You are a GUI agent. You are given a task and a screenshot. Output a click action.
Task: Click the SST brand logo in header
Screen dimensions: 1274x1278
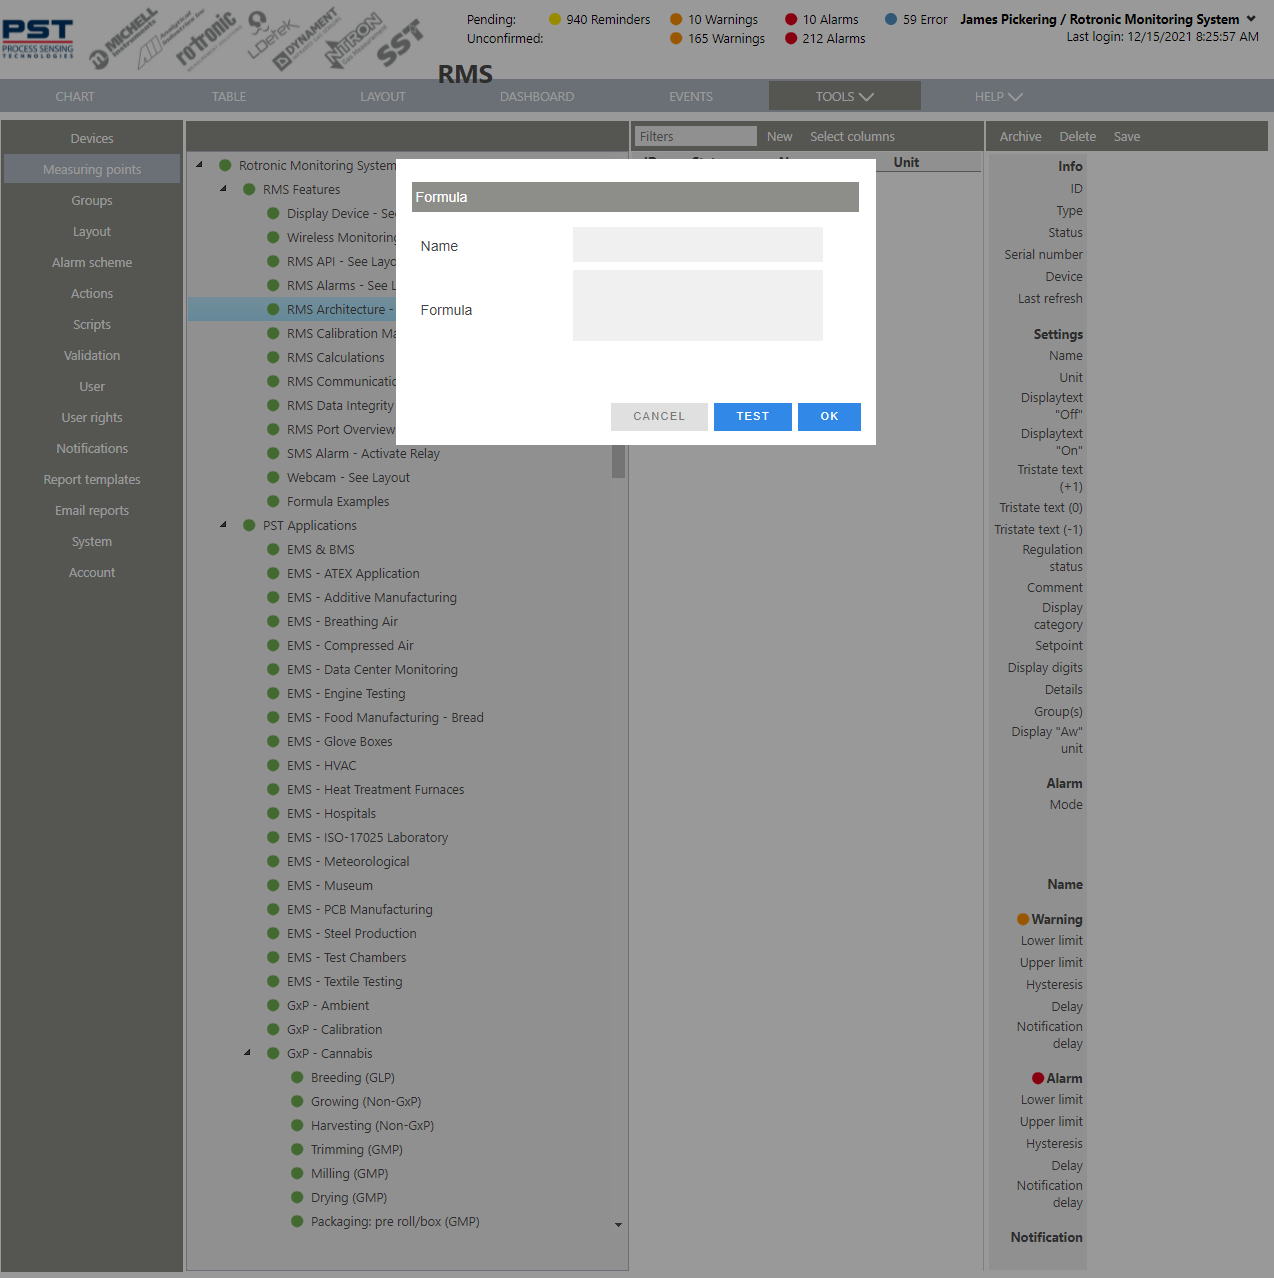pyautogui.click(x=400, y=44)
